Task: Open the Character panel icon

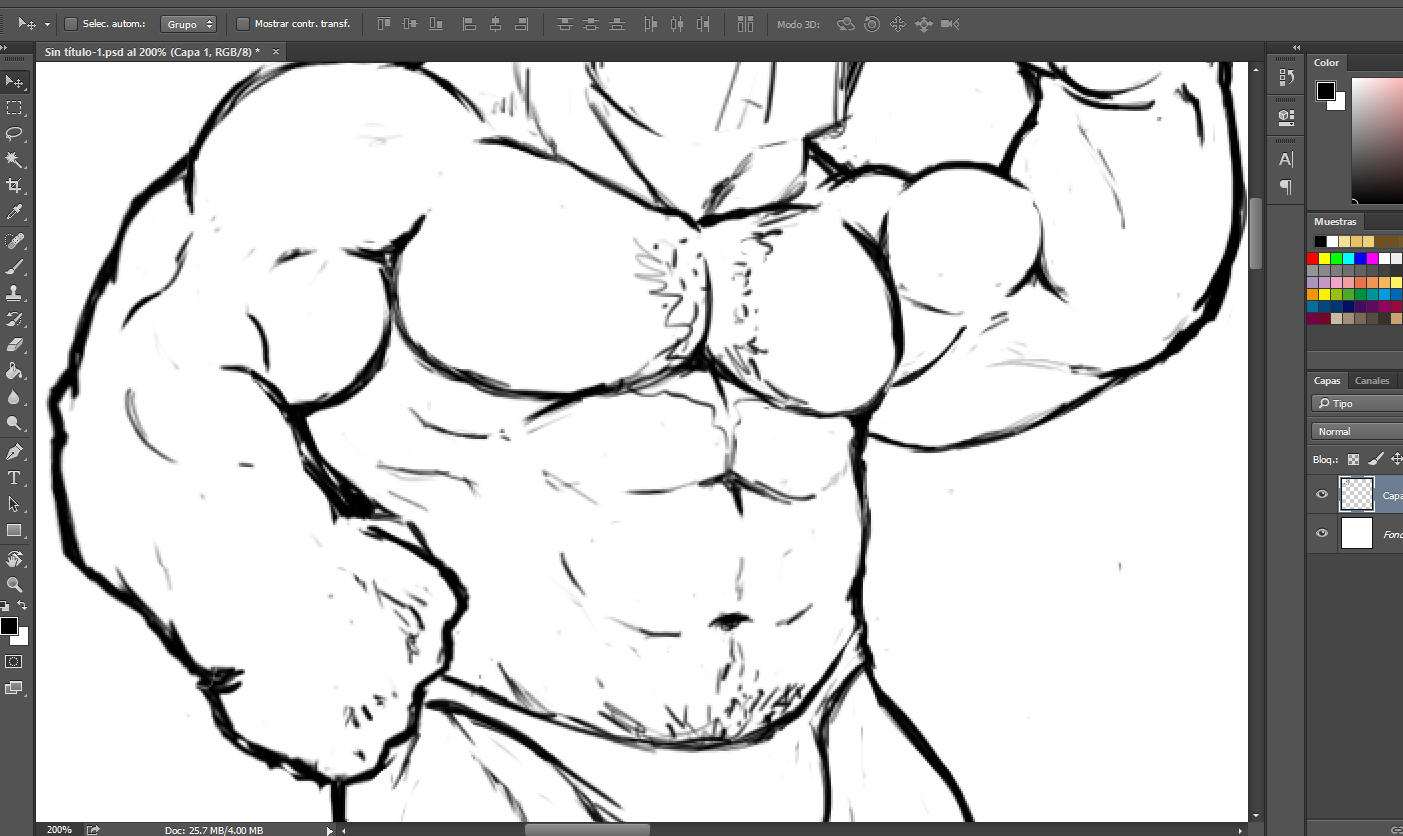Action: (x=1286, y=159)
